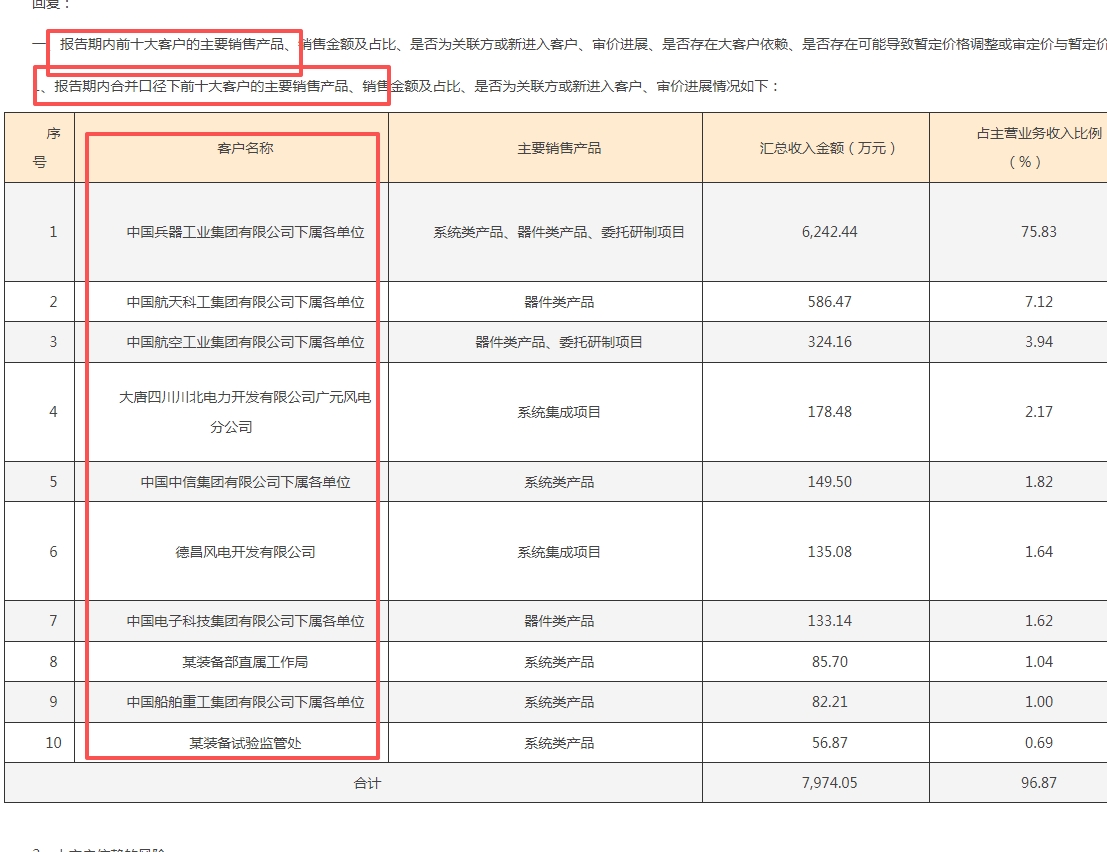
Task: Click the percentage 75.83
Action: (1039, 232)
